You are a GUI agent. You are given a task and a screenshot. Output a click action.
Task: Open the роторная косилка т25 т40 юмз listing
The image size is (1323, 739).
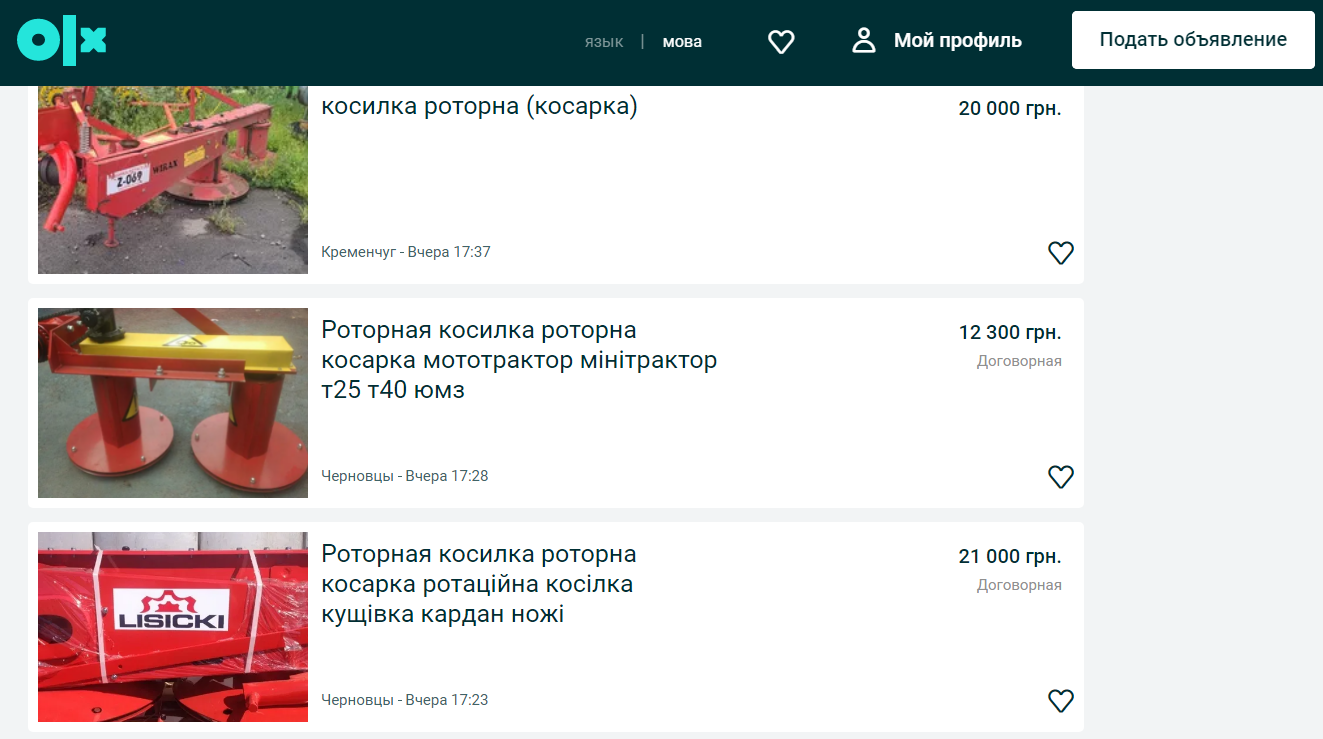click(518, 360)
